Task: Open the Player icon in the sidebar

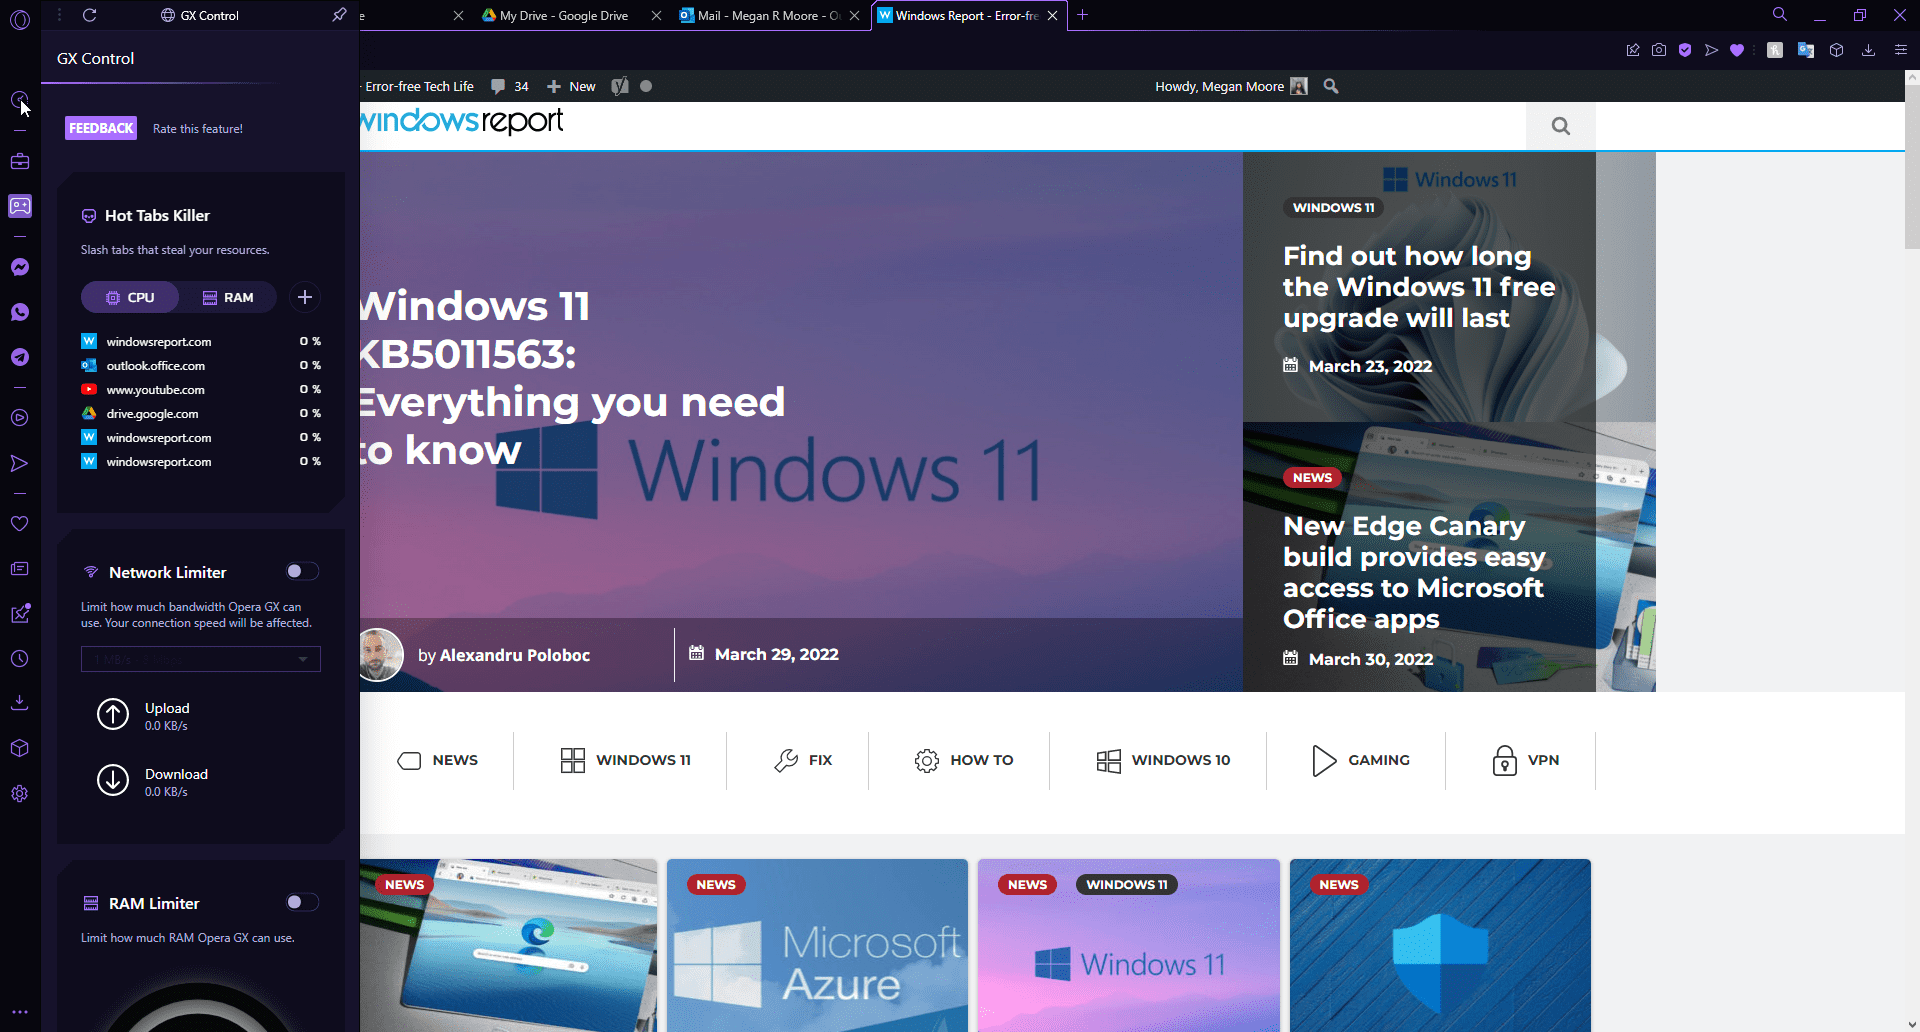Action: pyautogui.click(x=20, y=418)
